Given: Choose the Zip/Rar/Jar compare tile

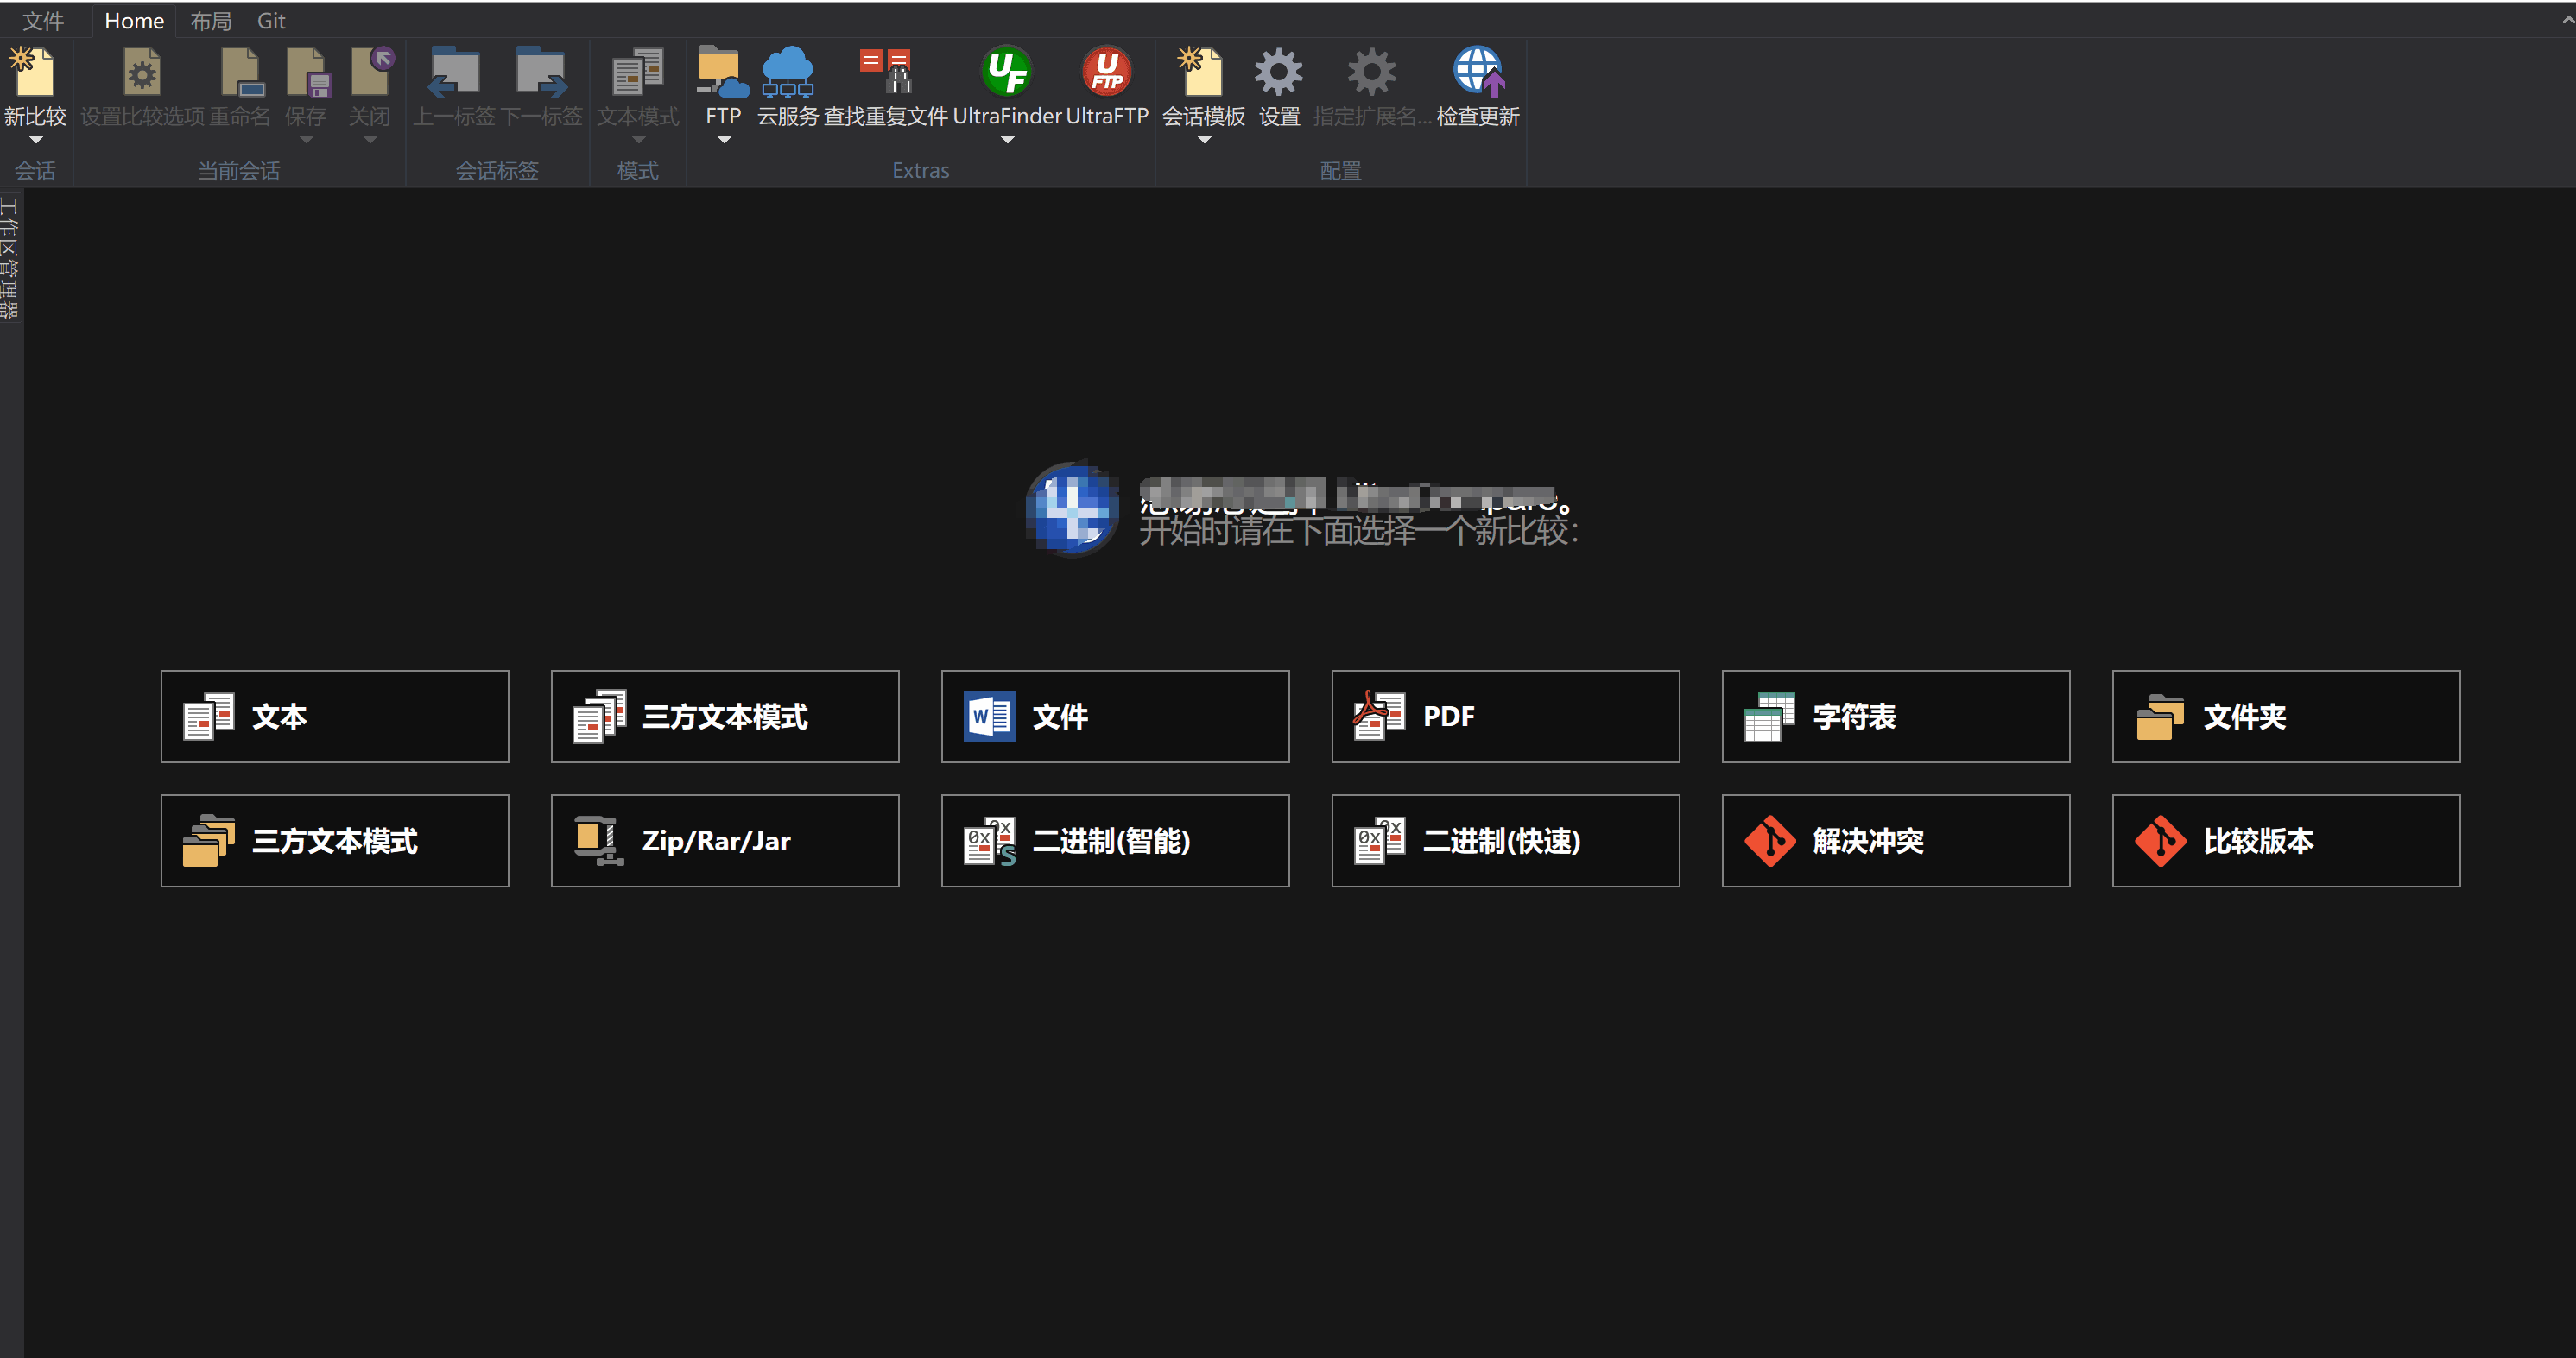Looking at the screenshot, I should (725, 840).
